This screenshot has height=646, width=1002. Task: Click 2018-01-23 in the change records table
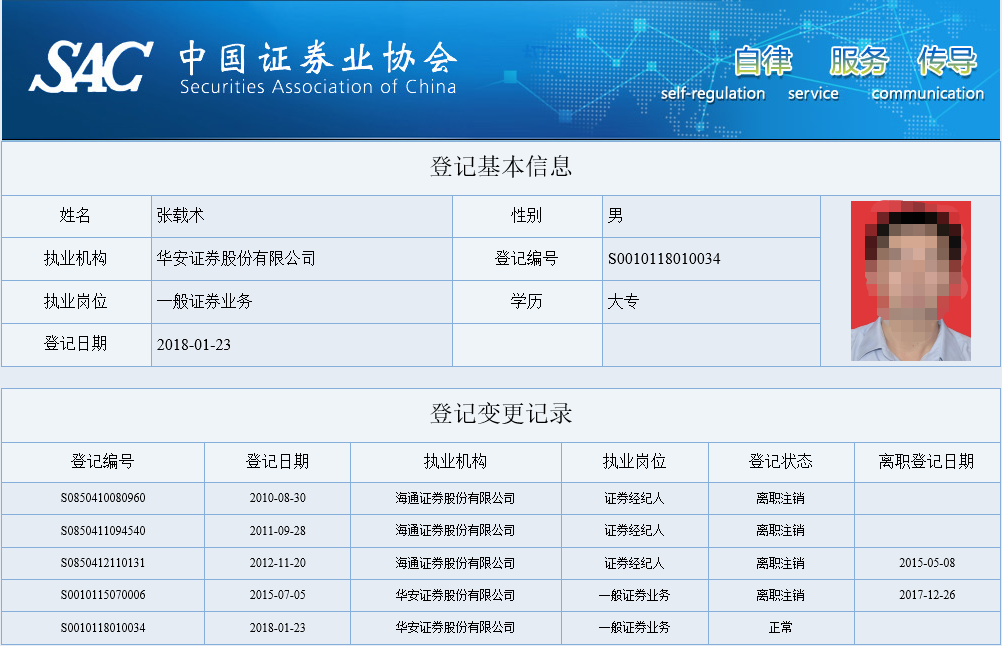coord(277,627)
